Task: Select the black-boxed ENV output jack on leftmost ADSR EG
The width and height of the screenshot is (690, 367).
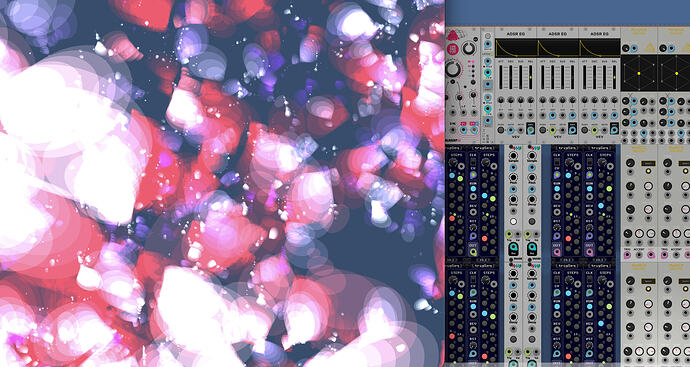Action: tap(530, 130)
